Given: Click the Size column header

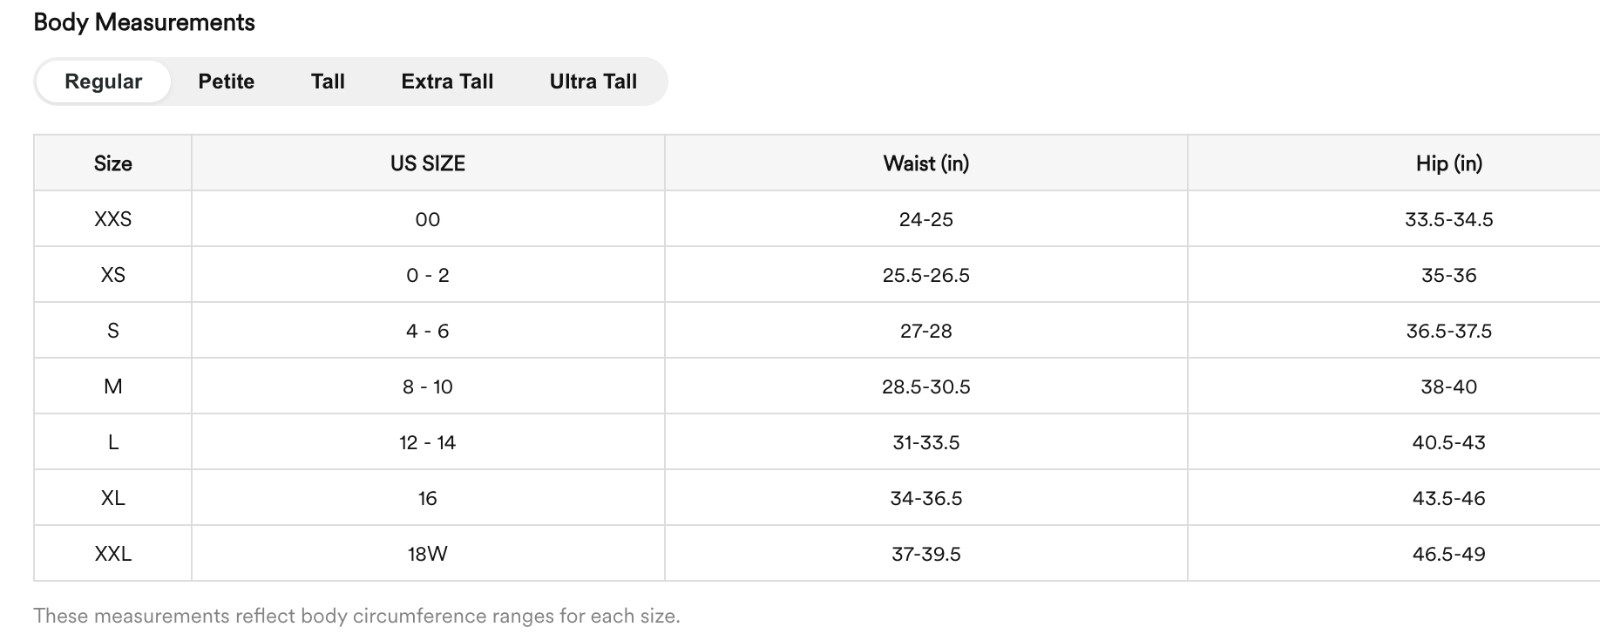Looking at the screenshot, I should tap(113, 163).
